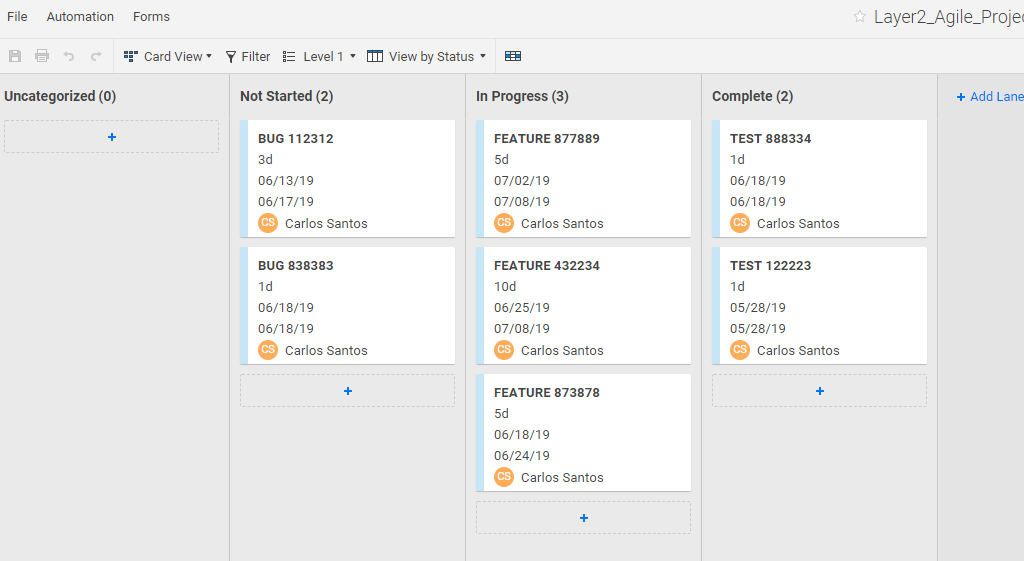
Task: Click the avatar on the BUG 112312 card
Action: coord(267,223)
